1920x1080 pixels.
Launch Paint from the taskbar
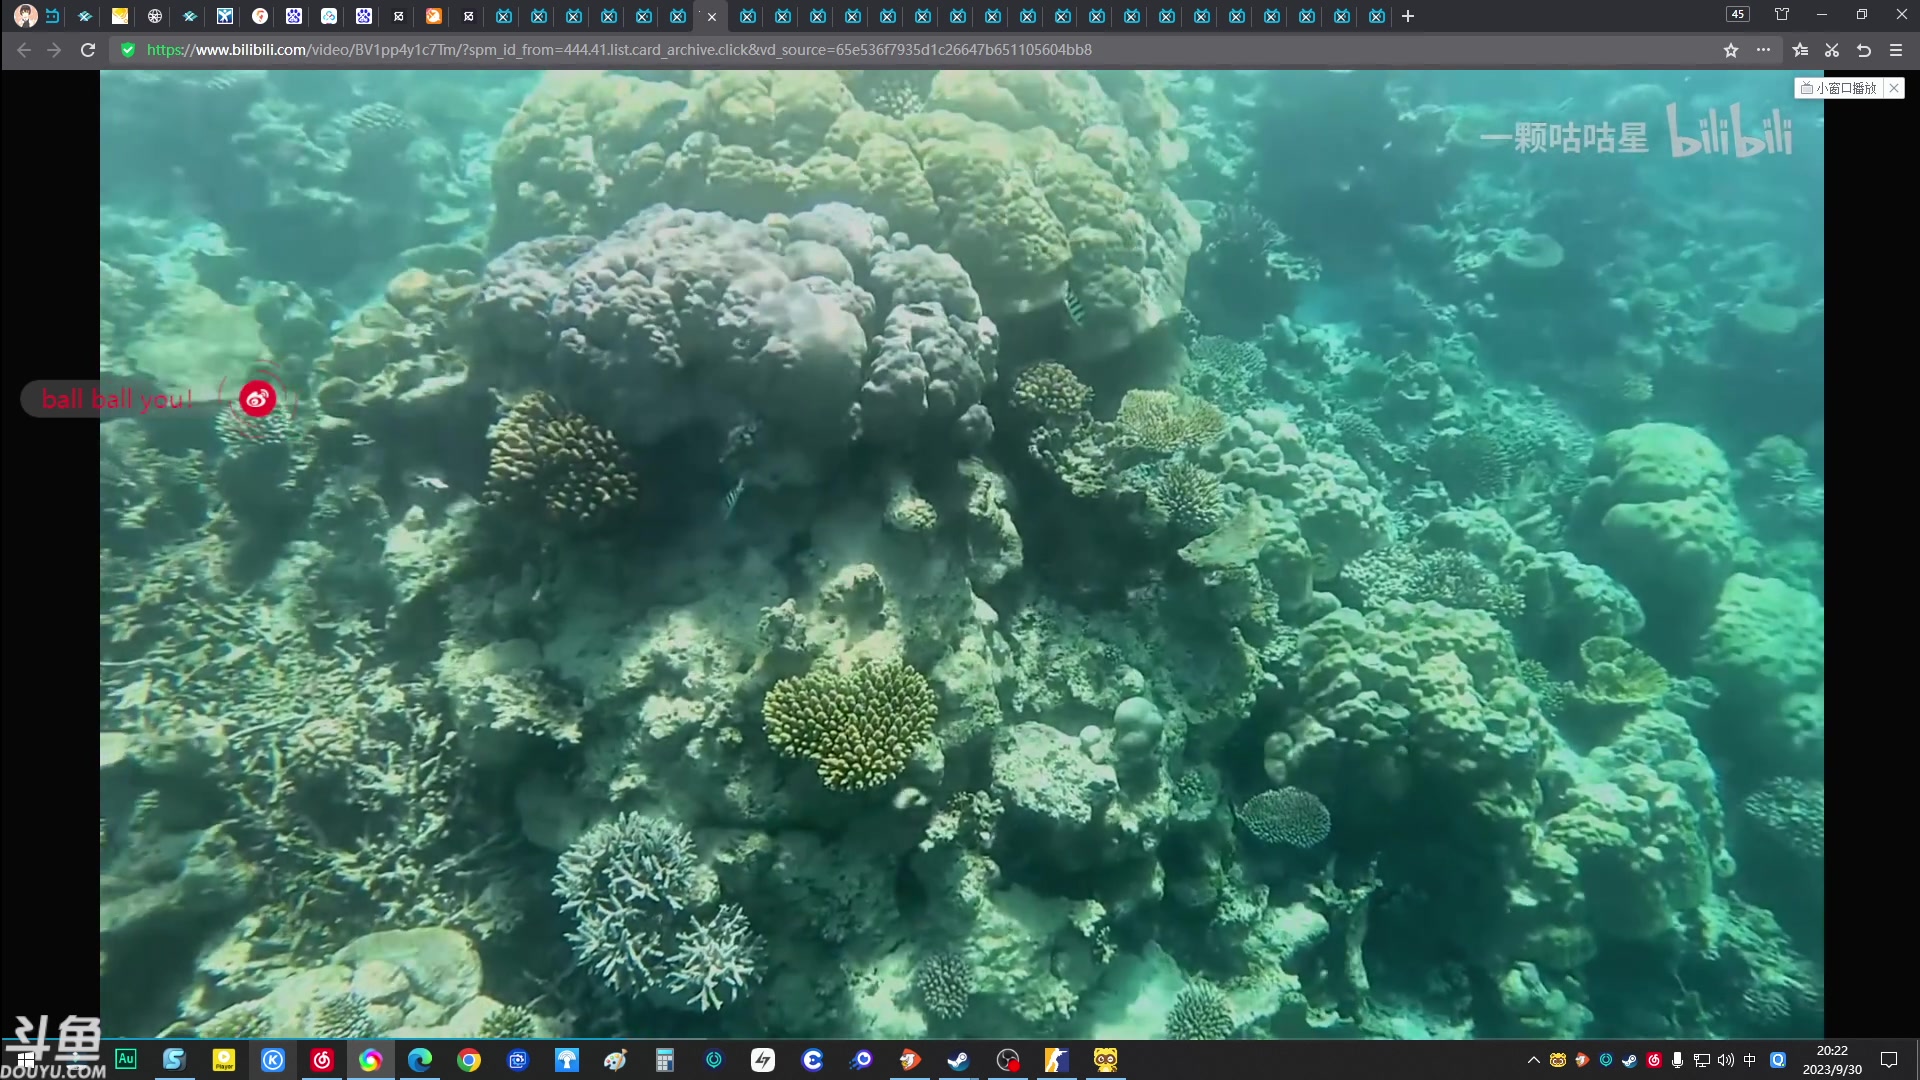click(x=616, y=1060)
